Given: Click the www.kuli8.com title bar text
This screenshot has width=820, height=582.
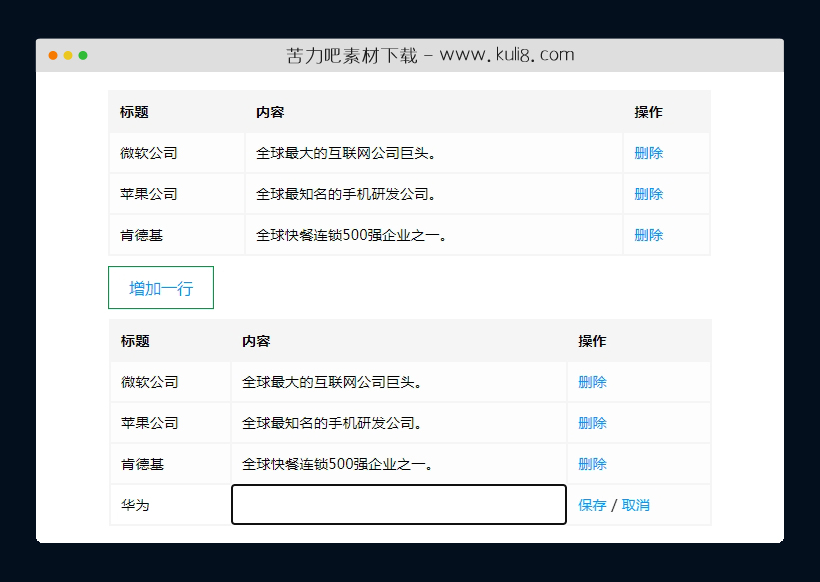Looking at the screenshot, I should (x=410, y=55).
